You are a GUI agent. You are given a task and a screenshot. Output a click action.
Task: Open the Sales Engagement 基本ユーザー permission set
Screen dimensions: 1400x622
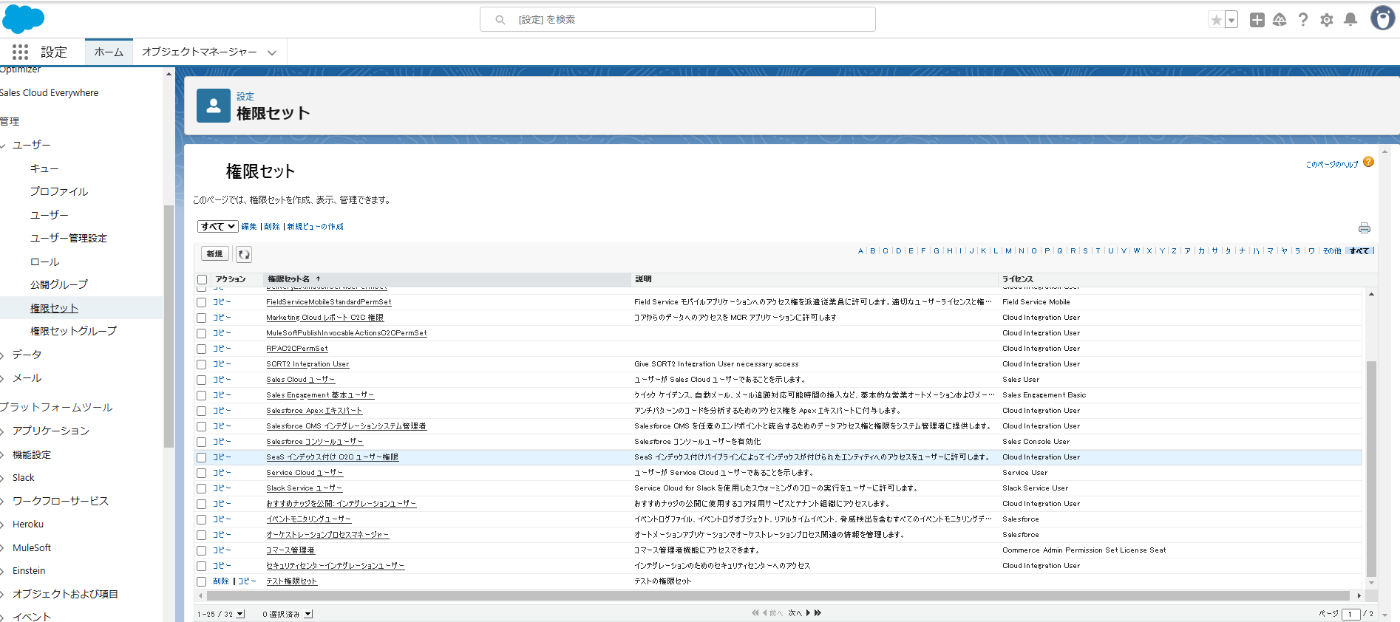click(320, 395)
